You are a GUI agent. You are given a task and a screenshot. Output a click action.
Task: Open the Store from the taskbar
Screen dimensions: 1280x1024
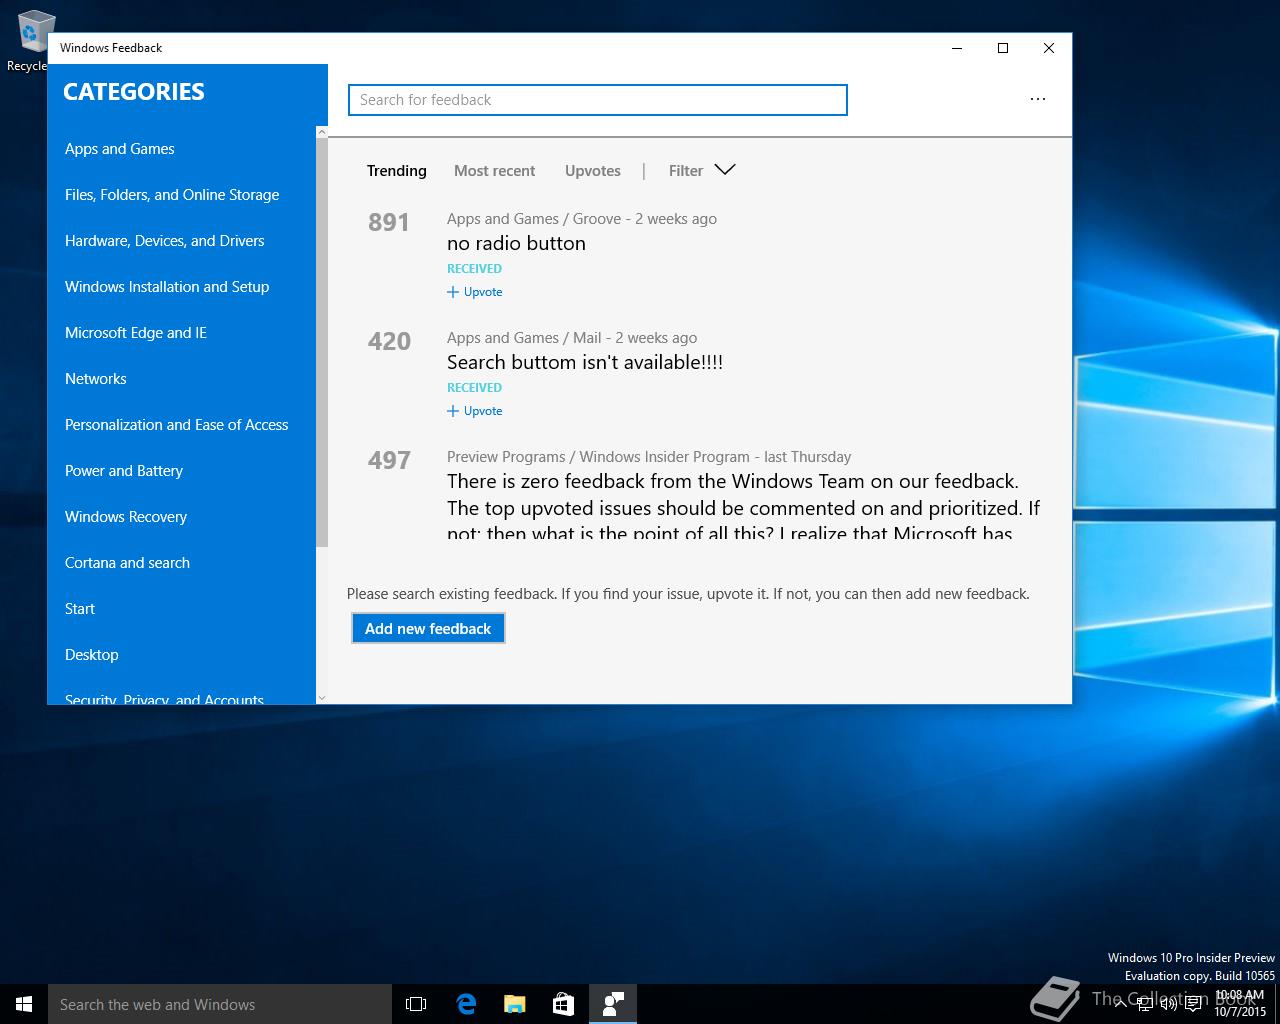pyautogui.click(x=564, y=1004)
